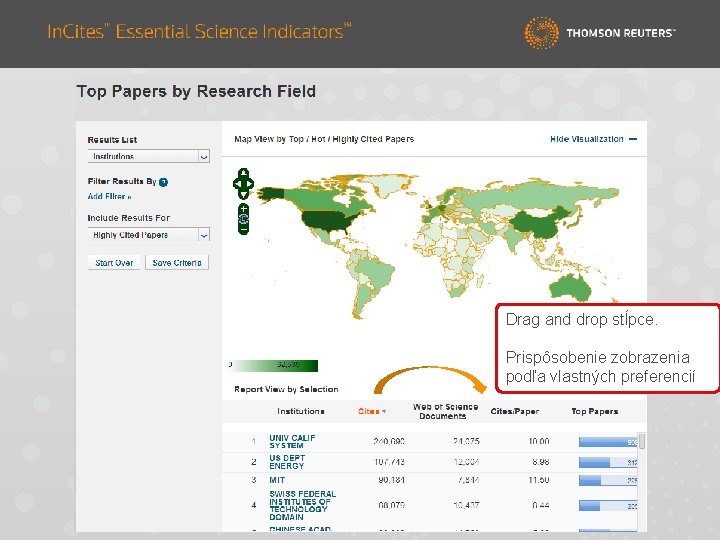The image size is (720, 540).
Task: Open the Highly Cited Papers dropdown
Action: (148, 235)
